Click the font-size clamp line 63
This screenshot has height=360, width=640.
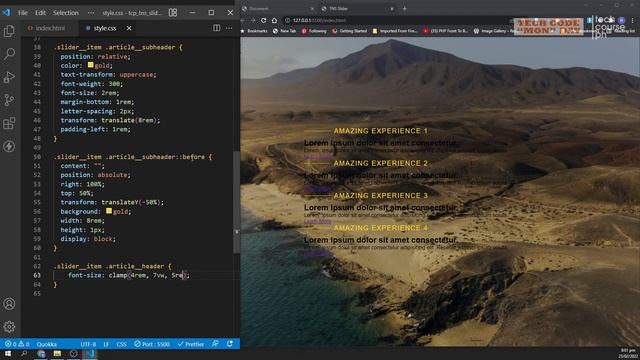(x=129, y=276)
